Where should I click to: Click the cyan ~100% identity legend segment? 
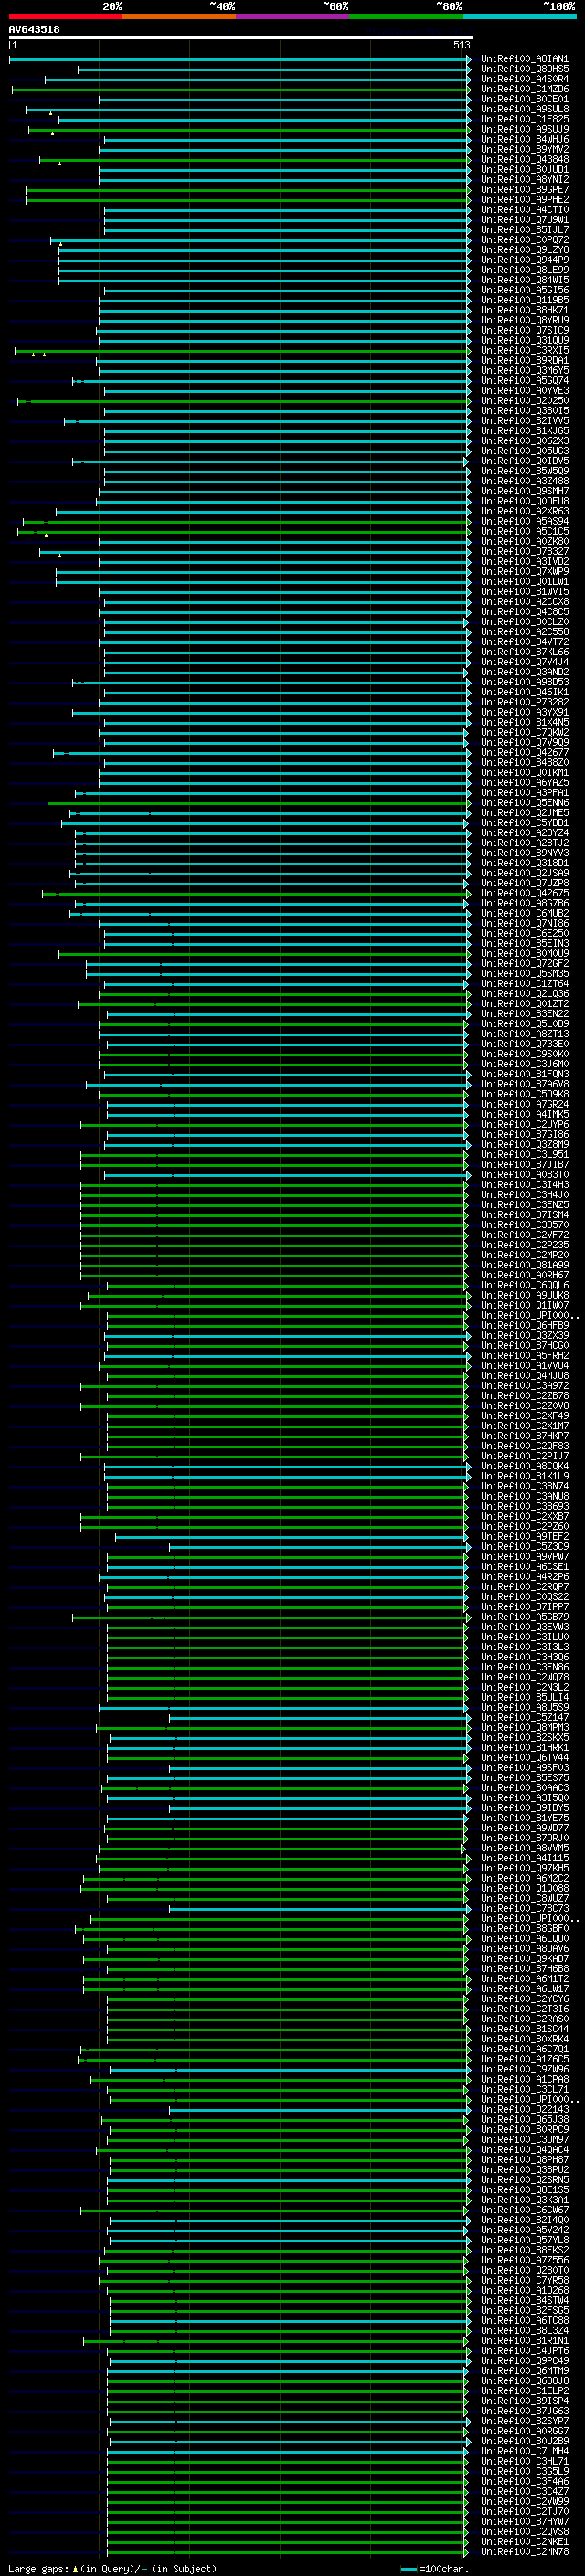519,16
